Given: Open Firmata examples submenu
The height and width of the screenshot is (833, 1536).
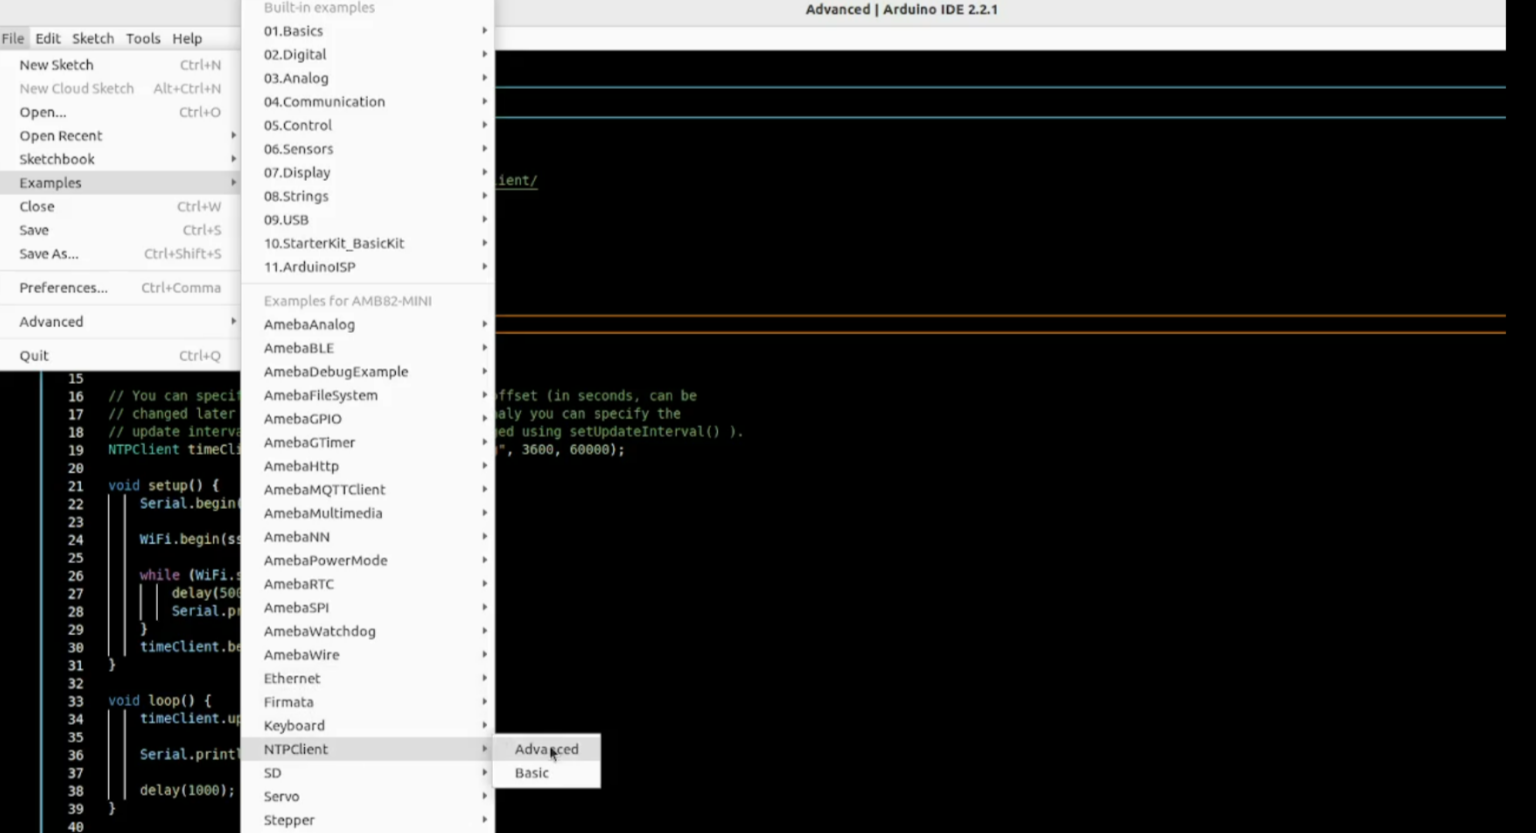Looking at the screenshot, I should tap(368, 702).
